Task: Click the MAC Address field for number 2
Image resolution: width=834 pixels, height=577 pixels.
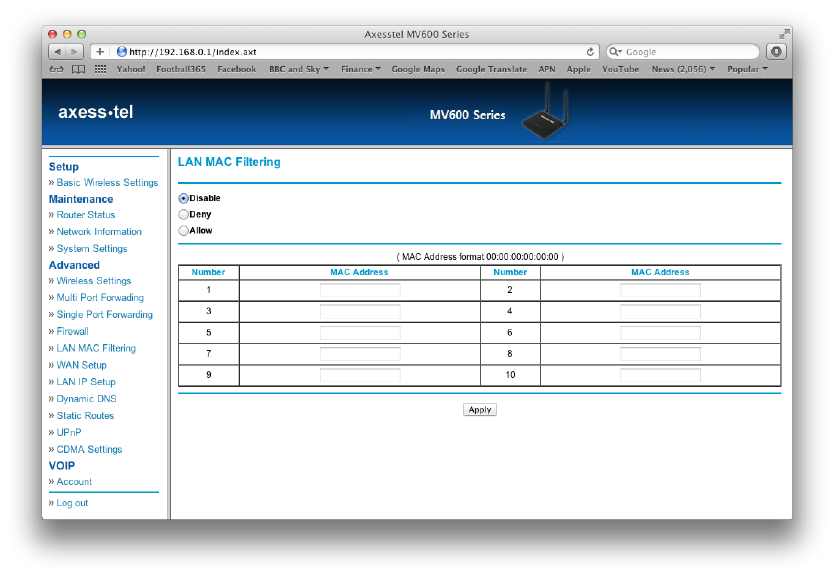Action: (x=660, y=290)
